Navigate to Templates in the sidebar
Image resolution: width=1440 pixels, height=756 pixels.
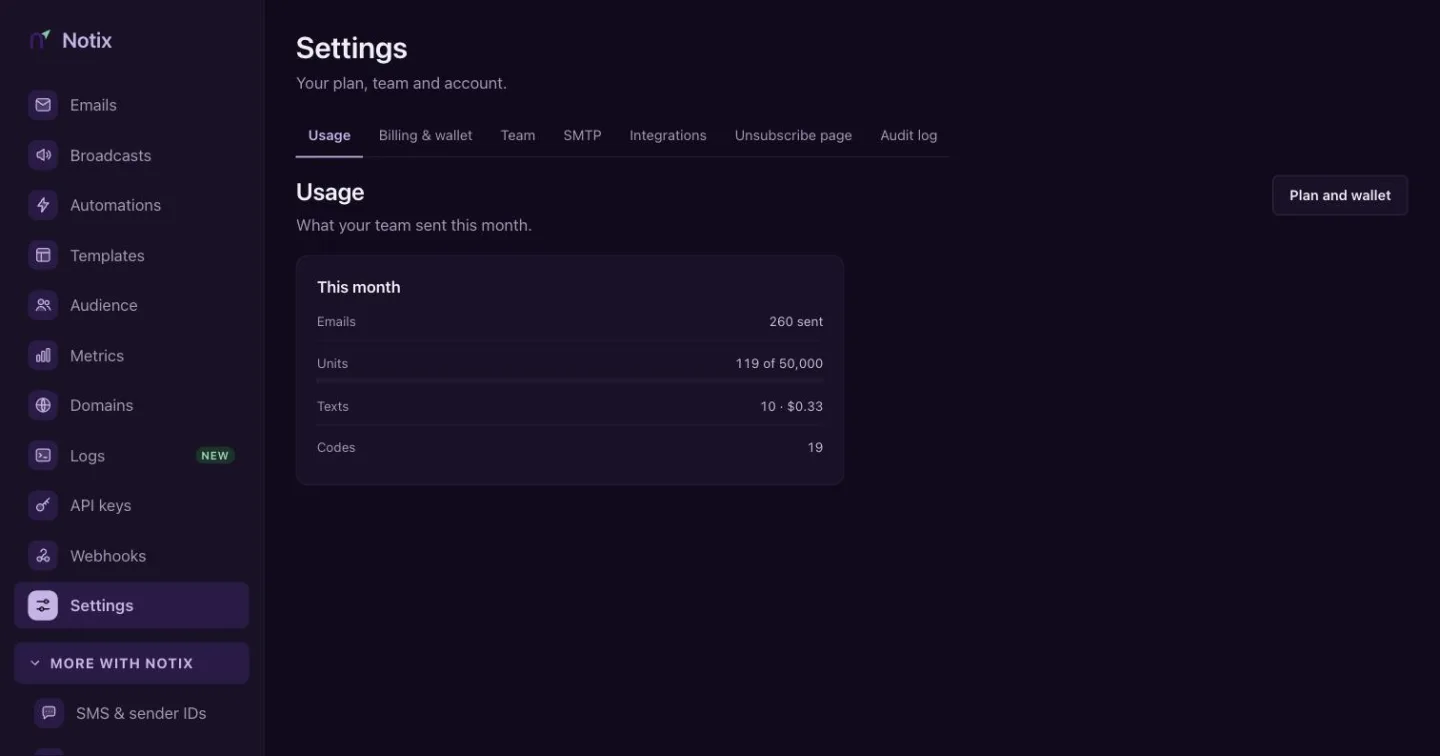(131, 255)
